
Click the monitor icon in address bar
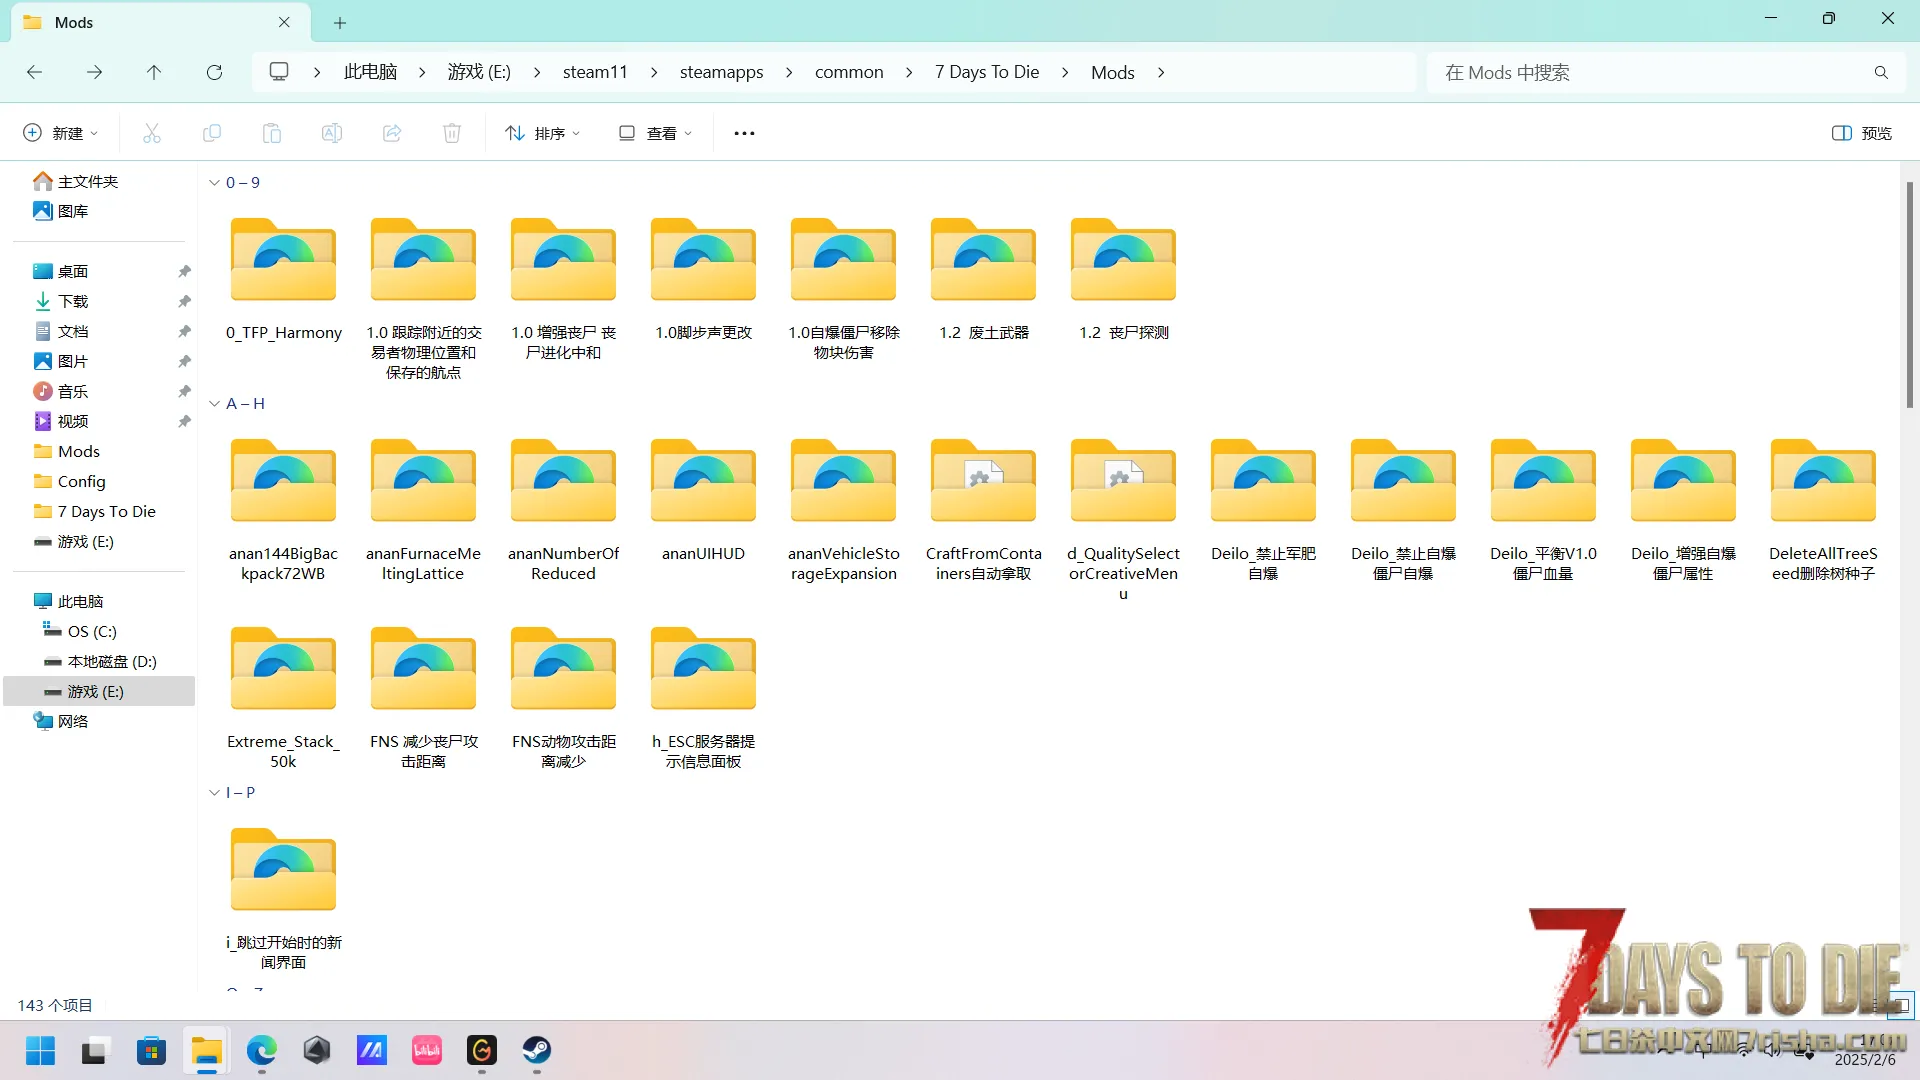click(x=279, y=72)
